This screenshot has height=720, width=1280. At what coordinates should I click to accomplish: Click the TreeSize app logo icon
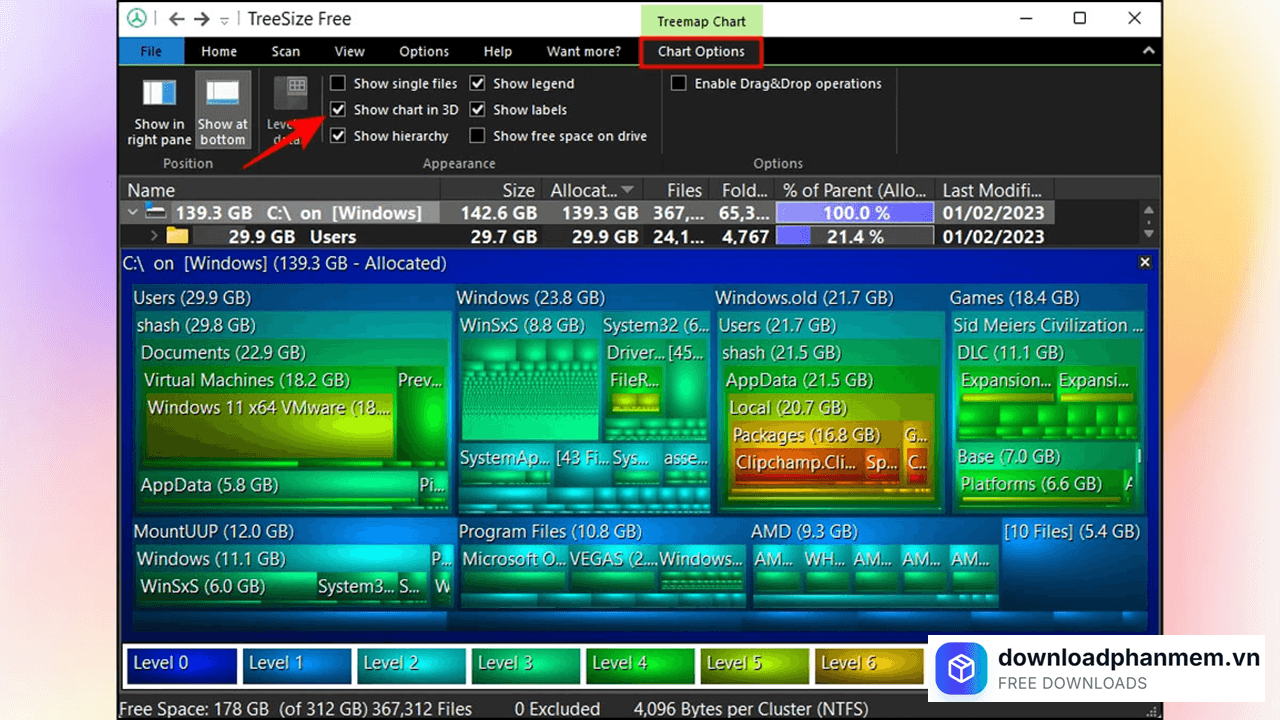137,18
